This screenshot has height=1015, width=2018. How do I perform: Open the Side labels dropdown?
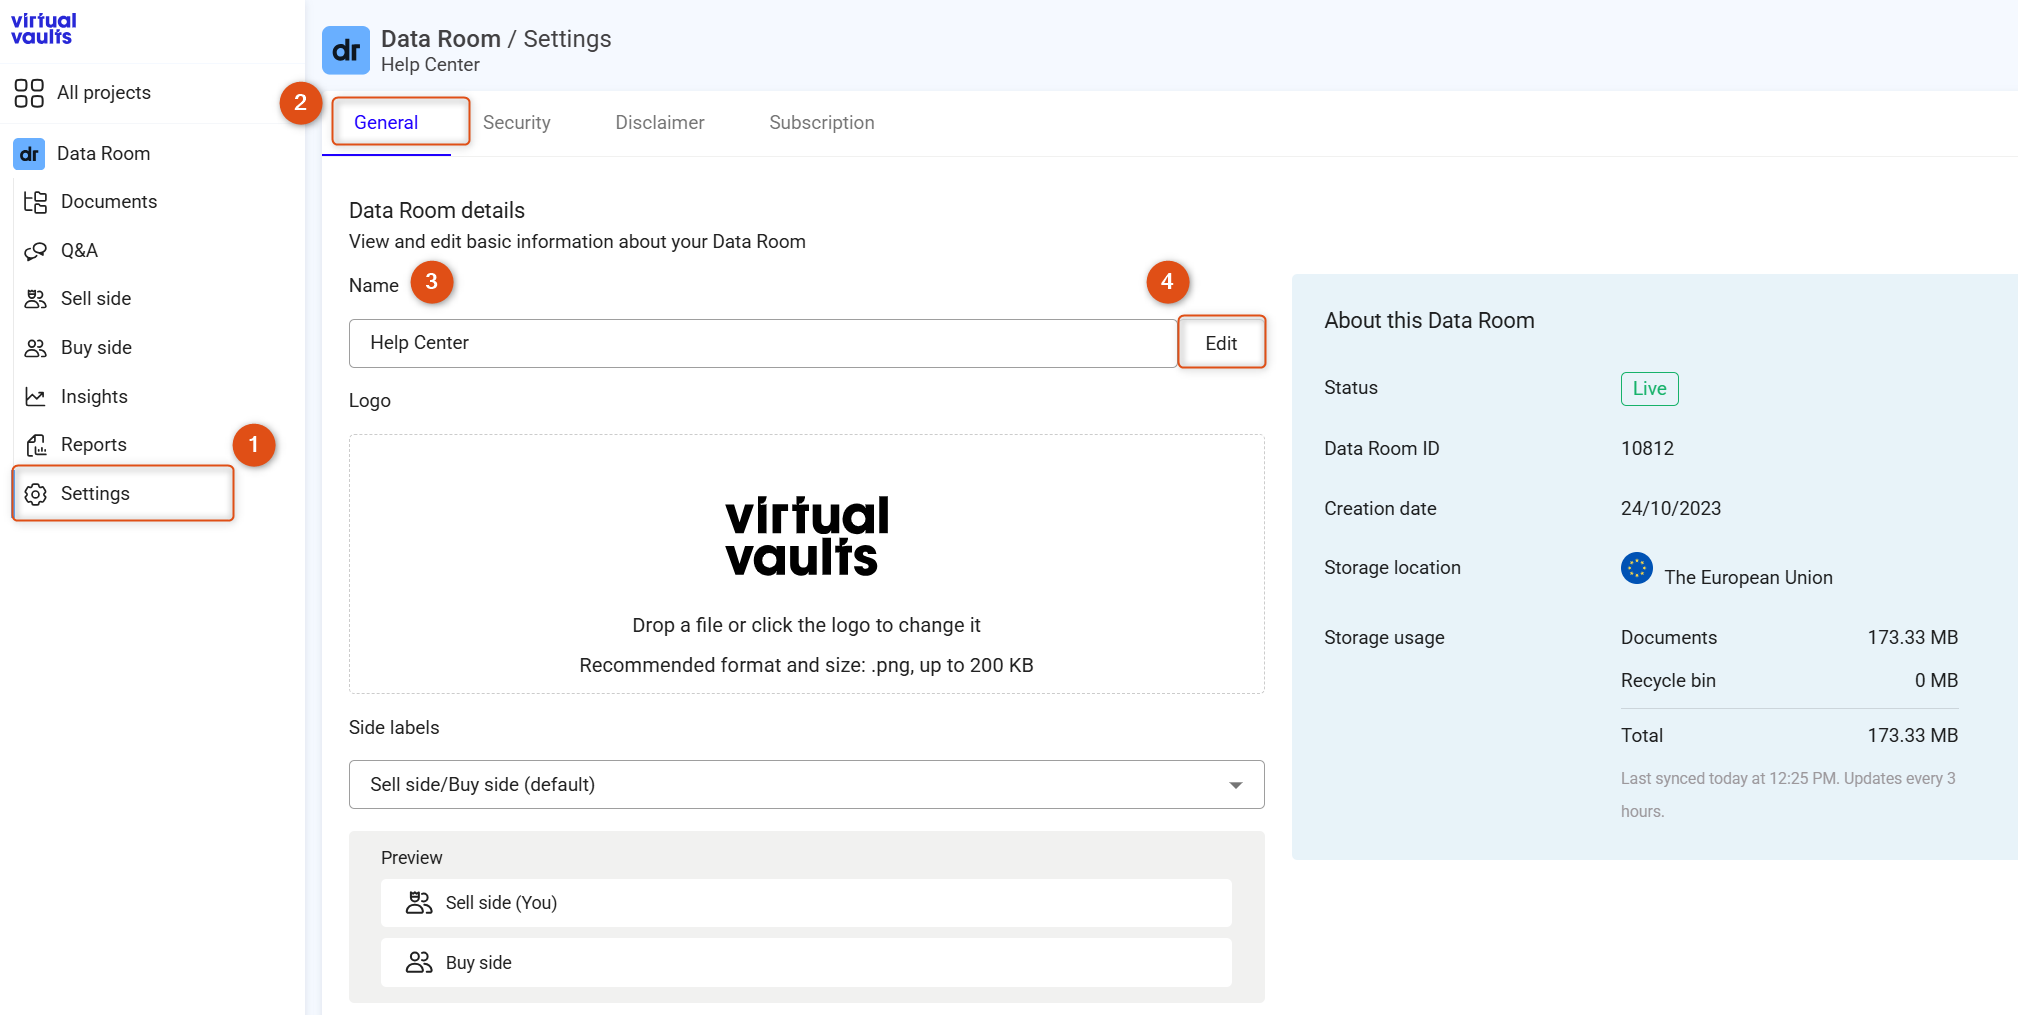pos(806,785)
